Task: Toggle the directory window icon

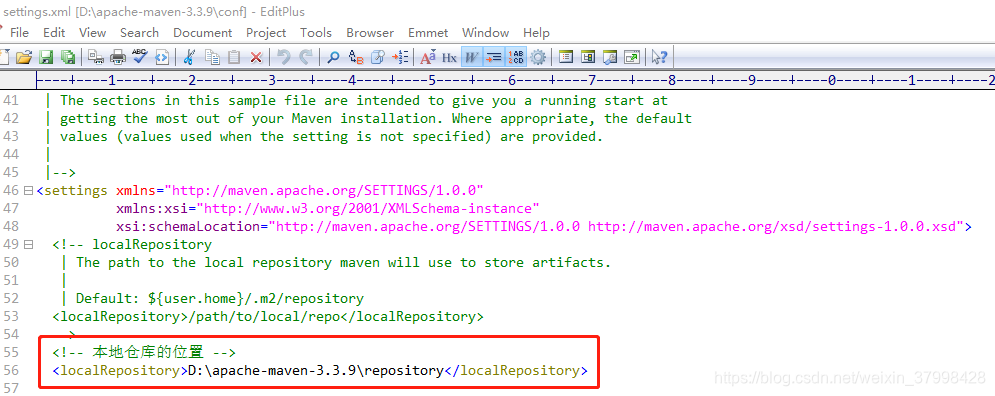Action: tap(588, 57)
